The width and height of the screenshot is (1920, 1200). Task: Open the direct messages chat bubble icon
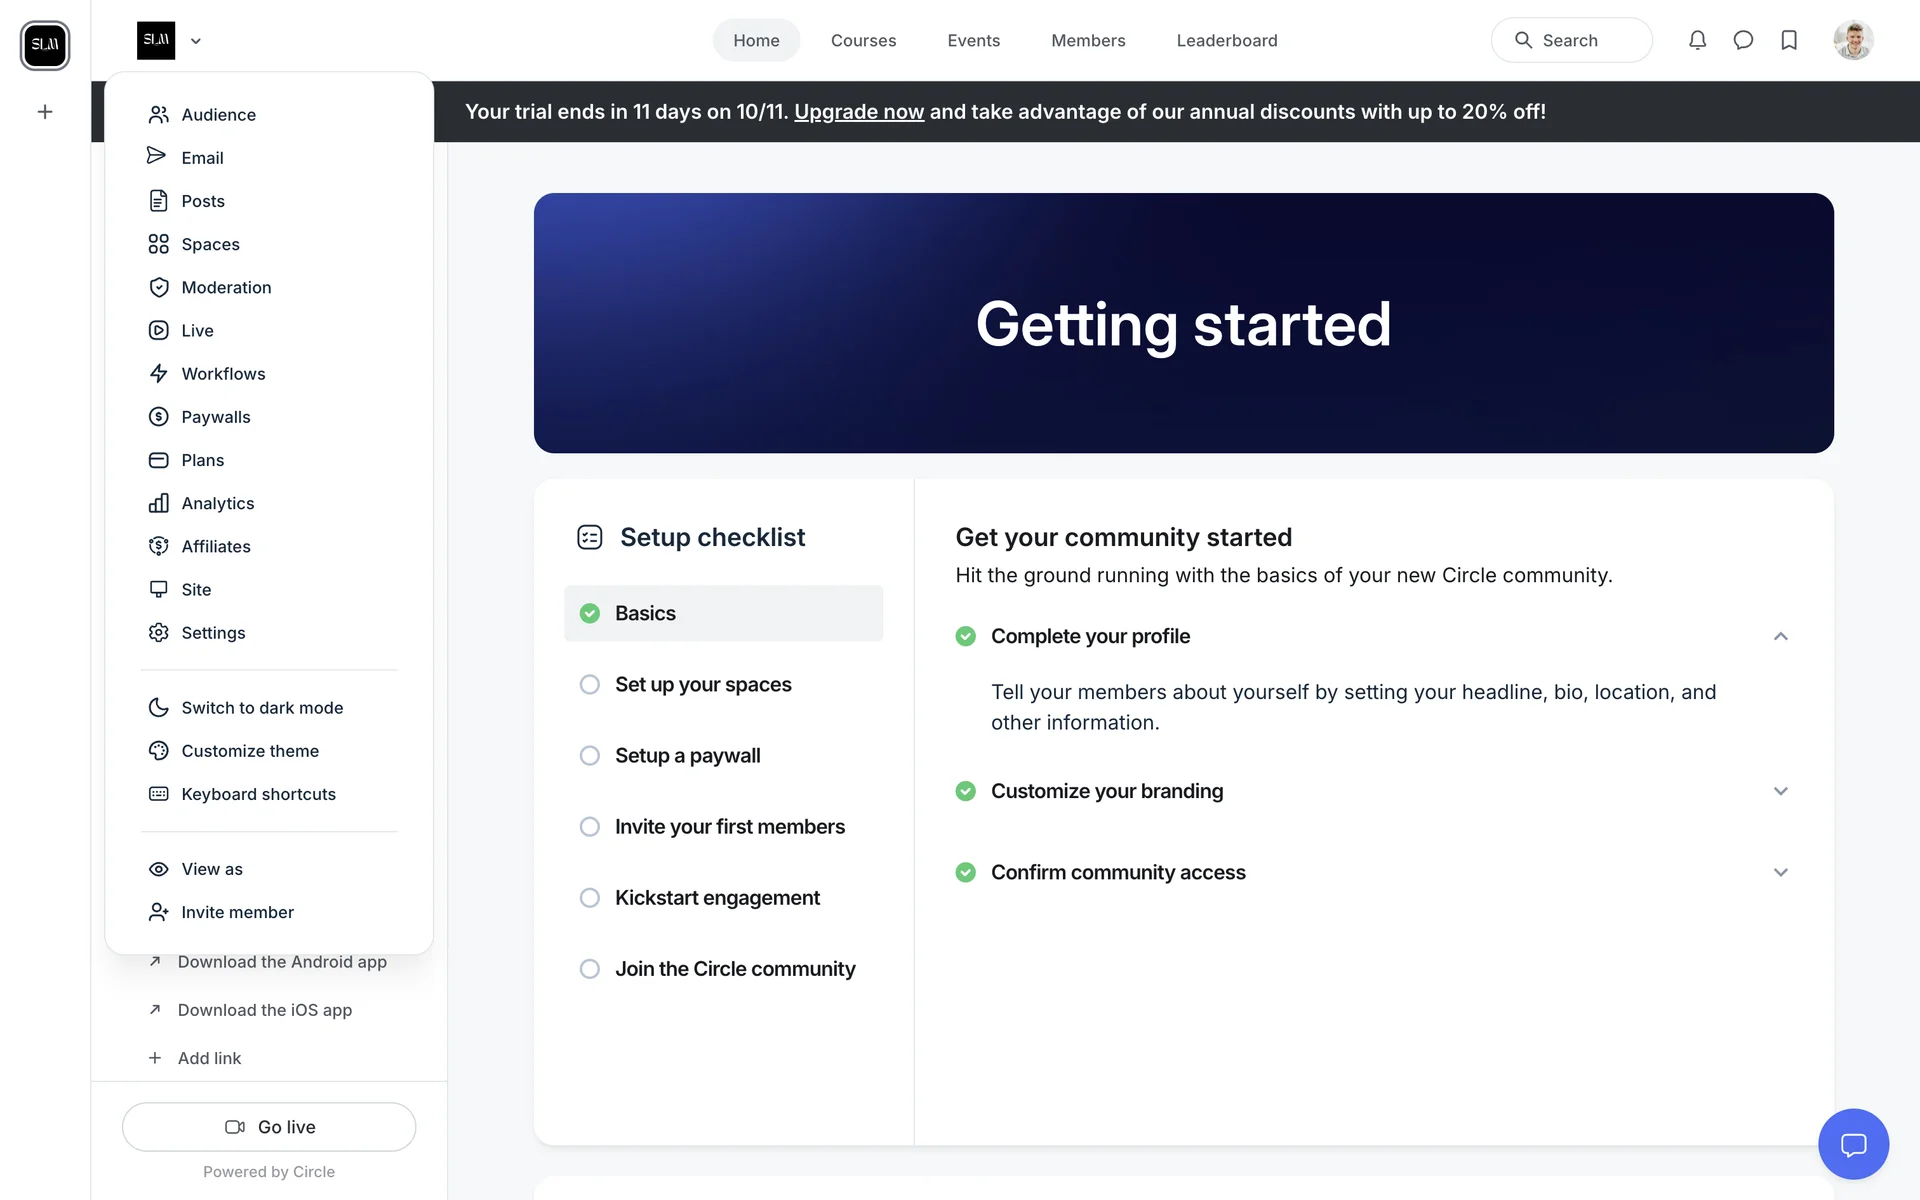pos(1743,40)
